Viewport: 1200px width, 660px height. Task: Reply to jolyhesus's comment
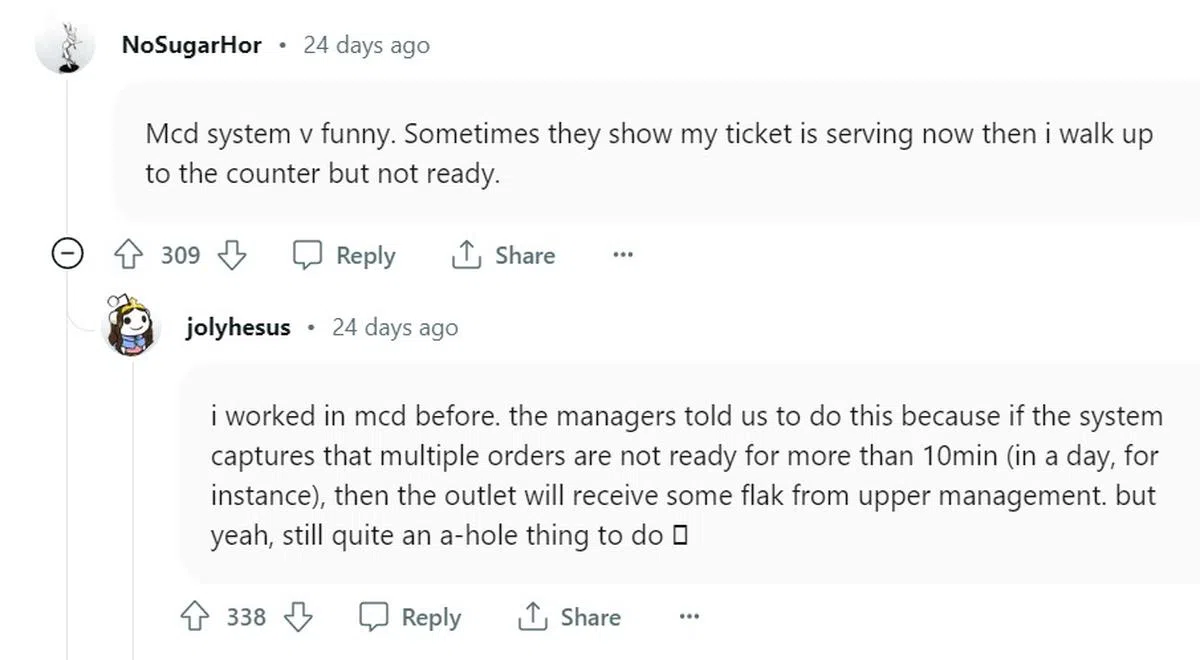point(410,617)
